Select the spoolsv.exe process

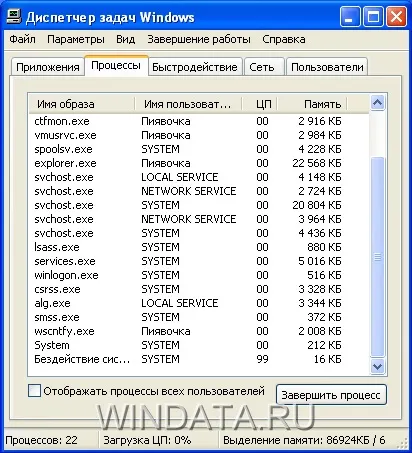[199, 149]
